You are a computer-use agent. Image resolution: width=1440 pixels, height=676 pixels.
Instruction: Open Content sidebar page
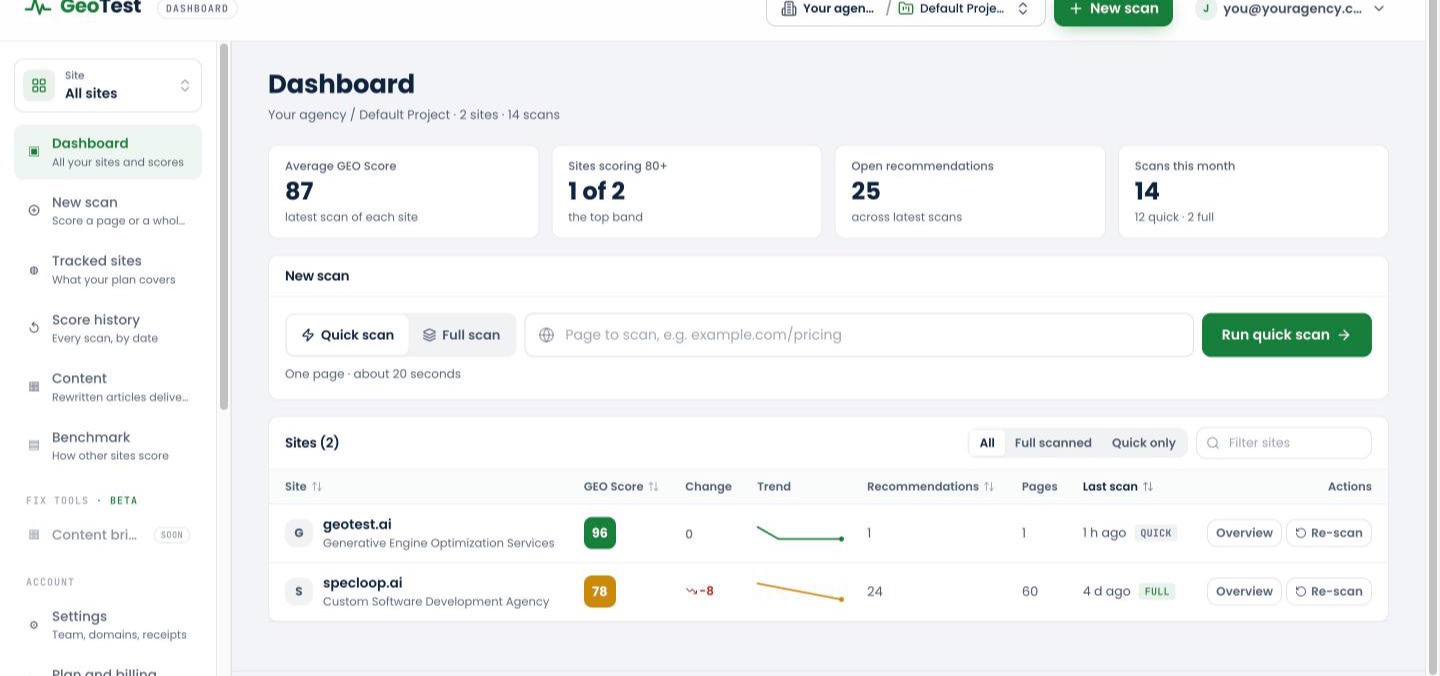click(108, 387)
